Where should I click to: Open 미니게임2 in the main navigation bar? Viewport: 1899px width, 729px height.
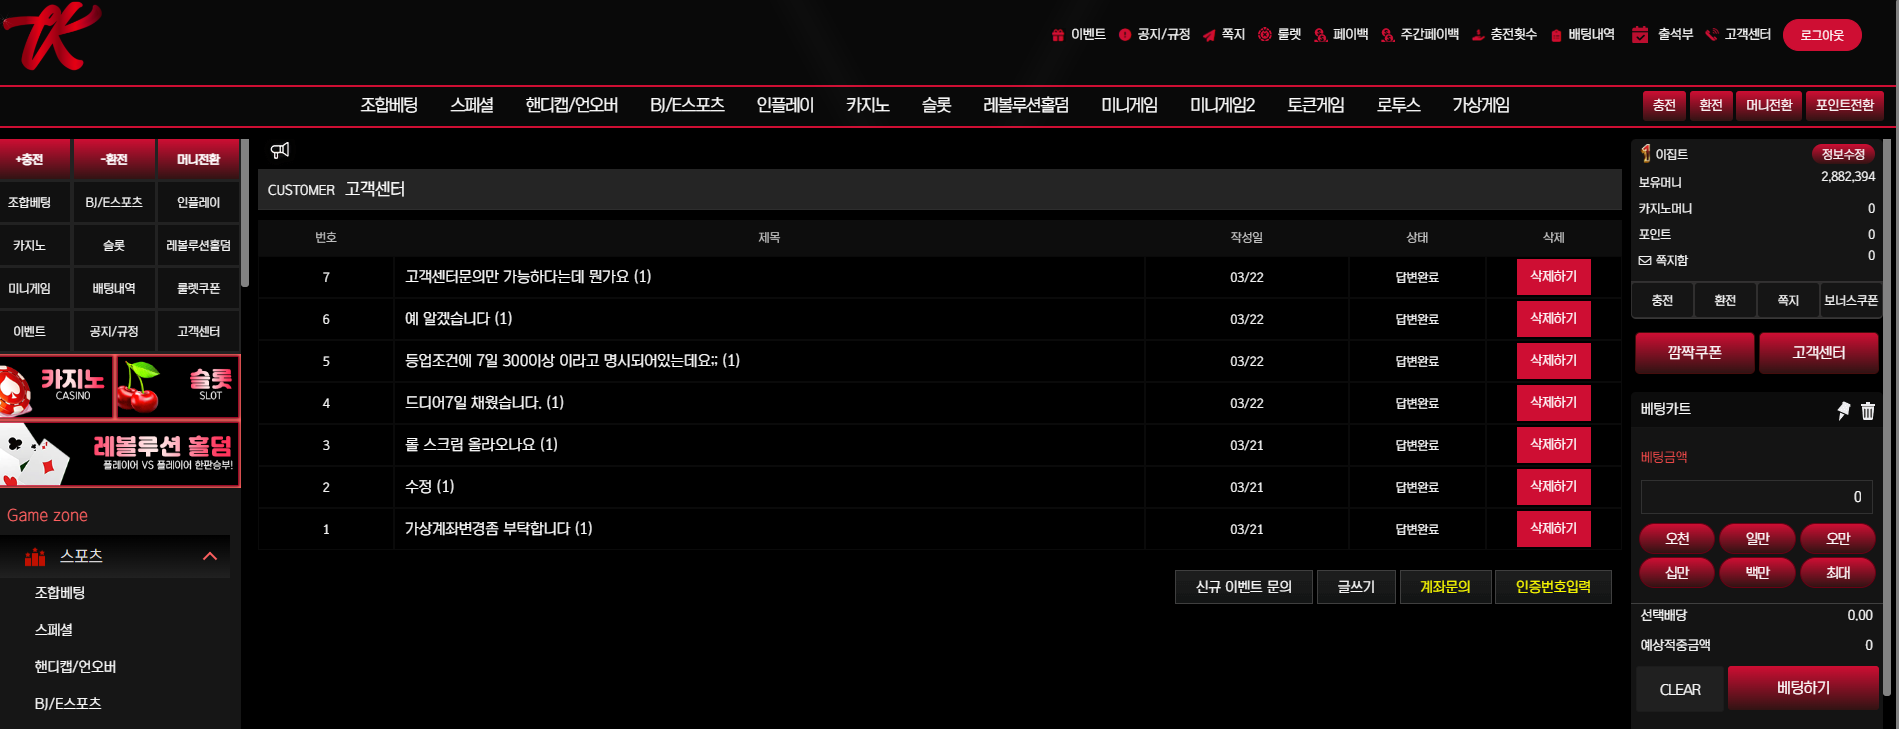[x=1222, y=105]
